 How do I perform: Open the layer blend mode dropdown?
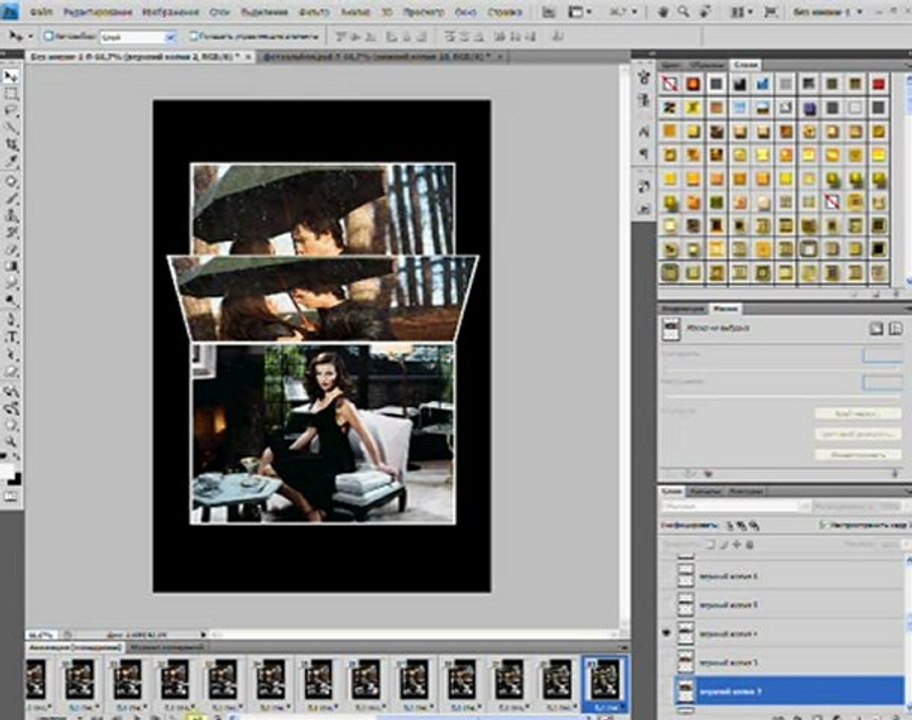point(736,506)
